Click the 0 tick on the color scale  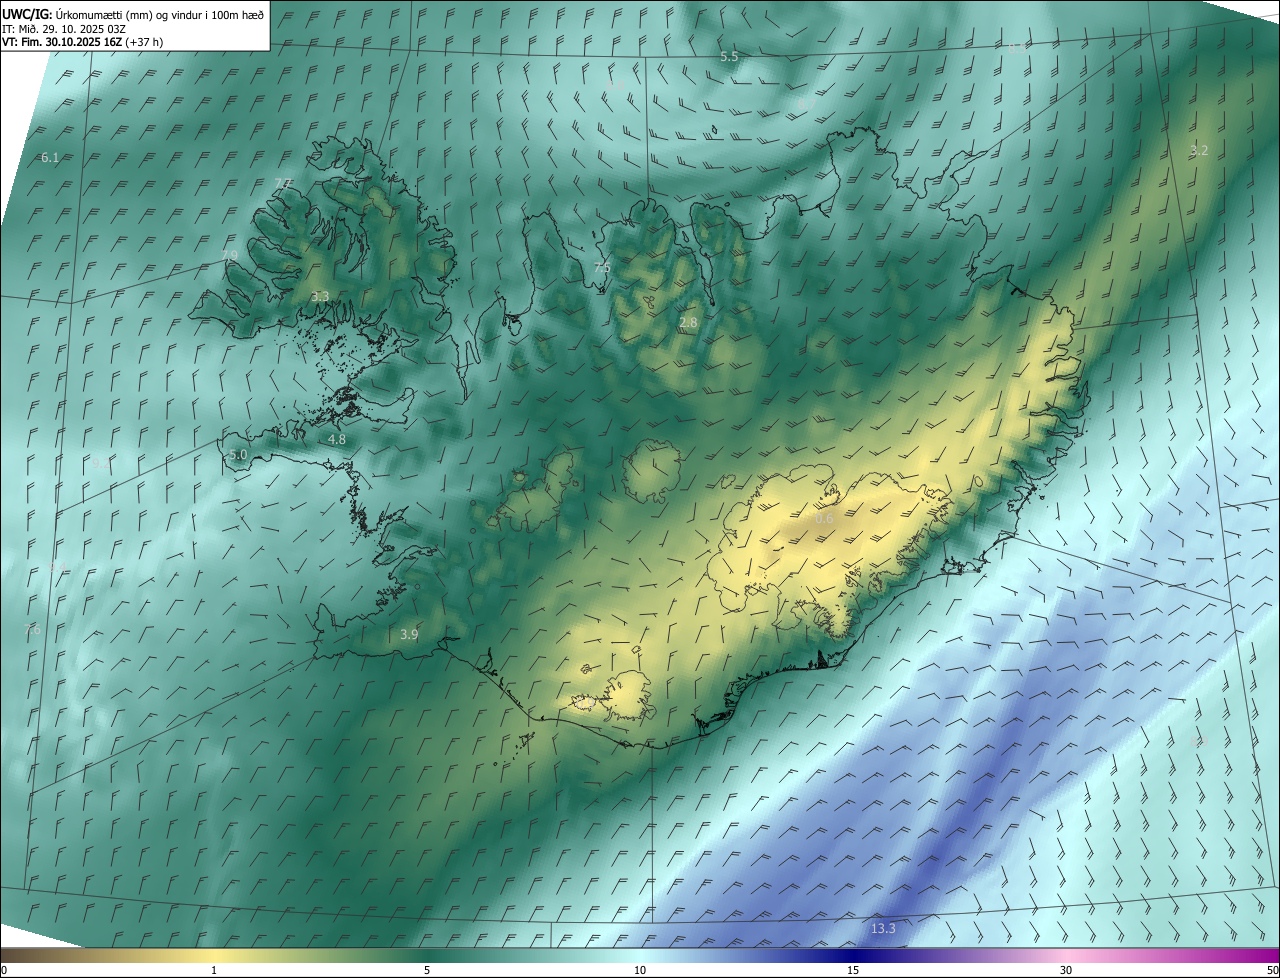click(4, 970)
